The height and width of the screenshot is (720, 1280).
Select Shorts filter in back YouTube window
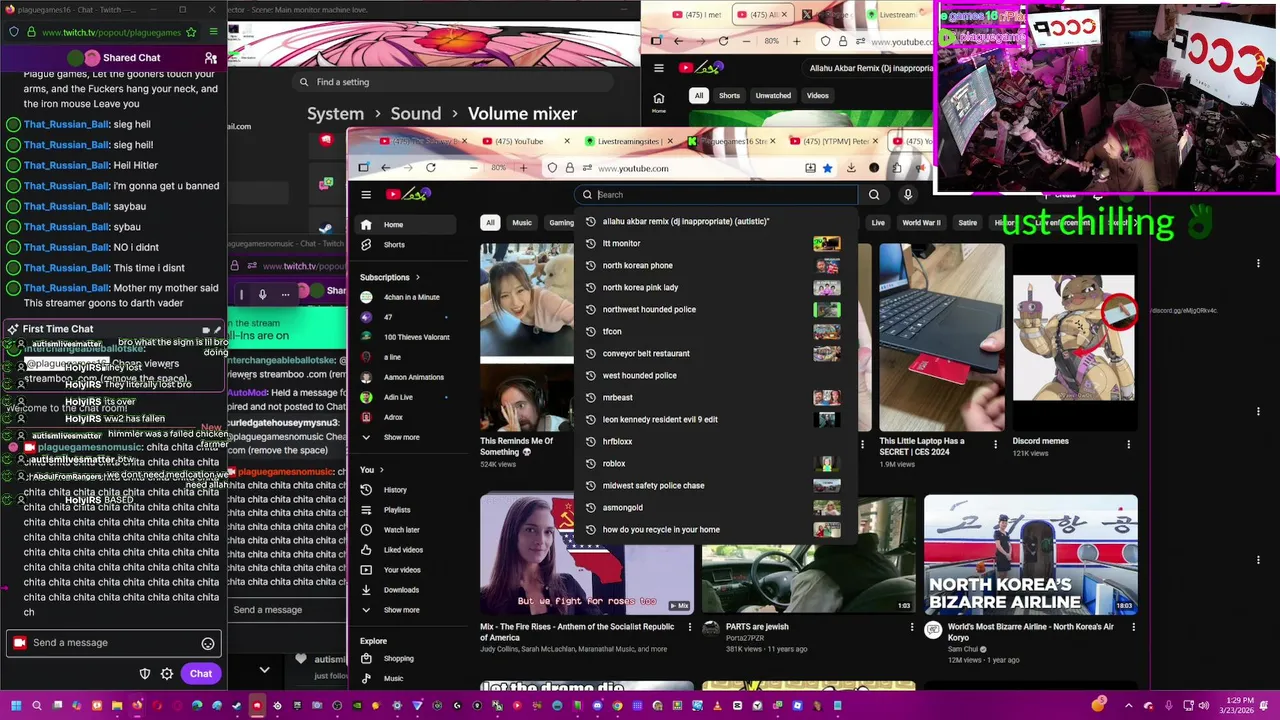(729, 96)
